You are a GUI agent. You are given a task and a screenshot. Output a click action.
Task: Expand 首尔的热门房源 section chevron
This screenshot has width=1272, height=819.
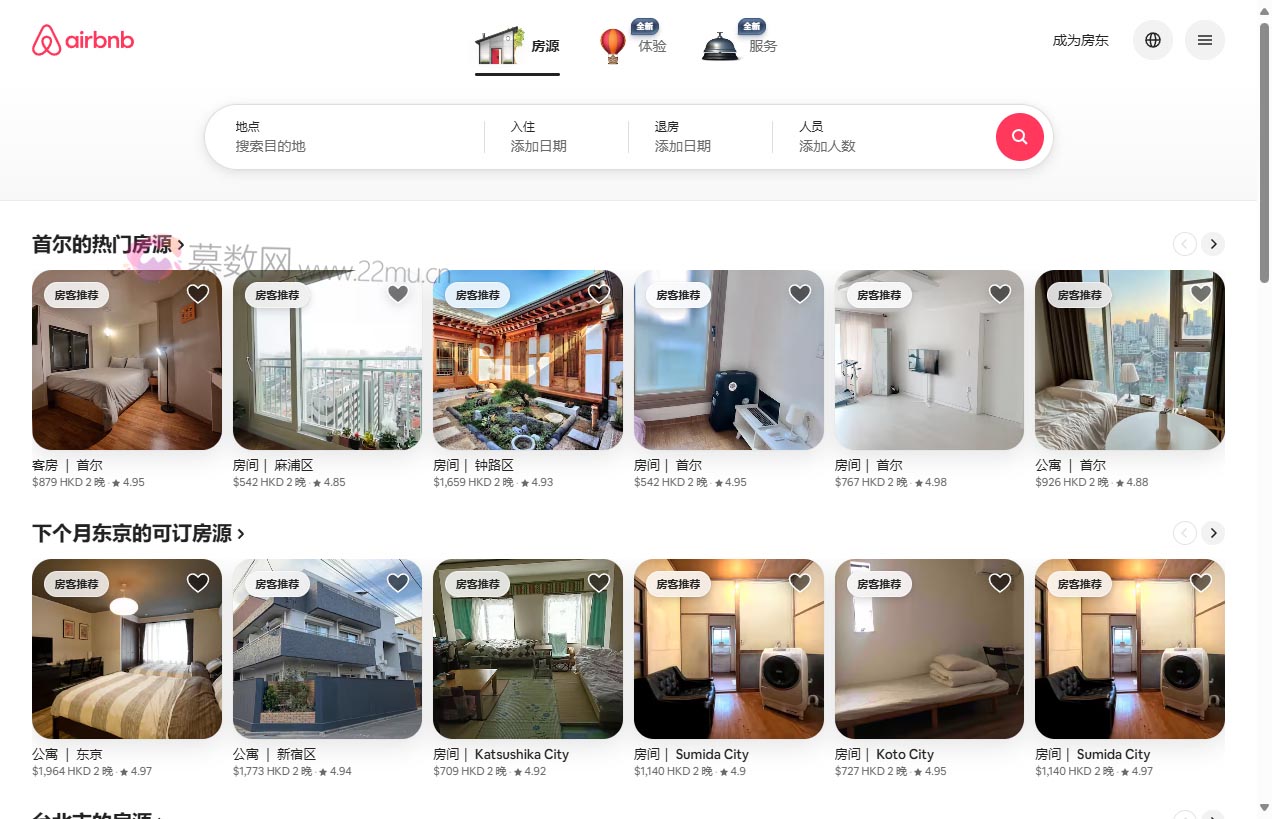pyautogui.click(x=181, y=245)
